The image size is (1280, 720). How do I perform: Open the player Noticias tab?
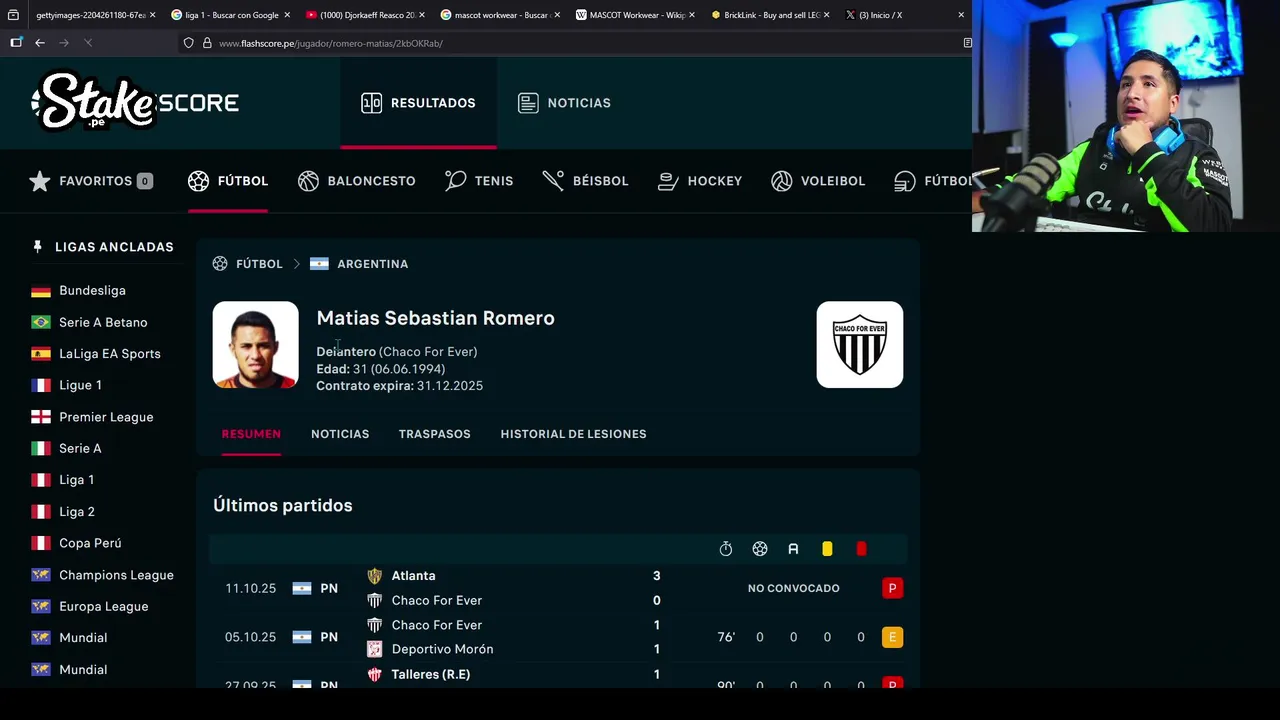(x=340, y=434)
